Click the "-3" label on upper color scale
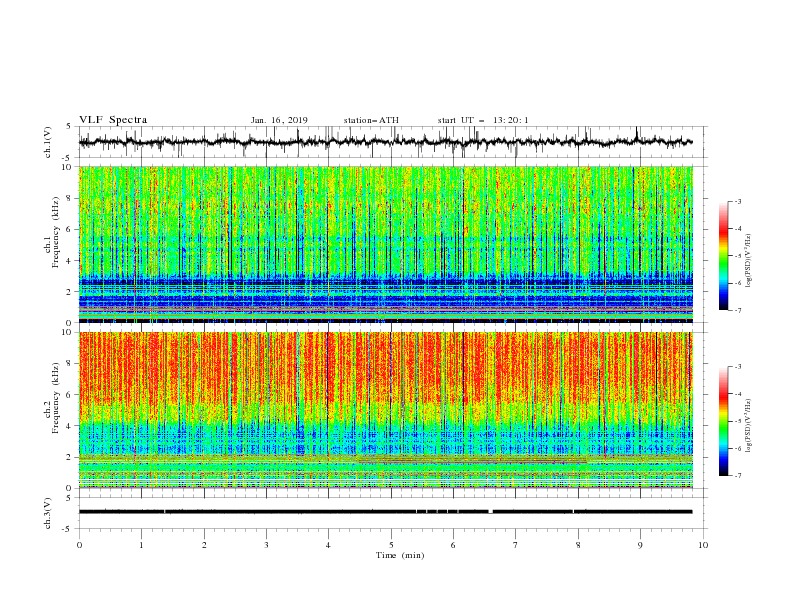 coord(738,201)
